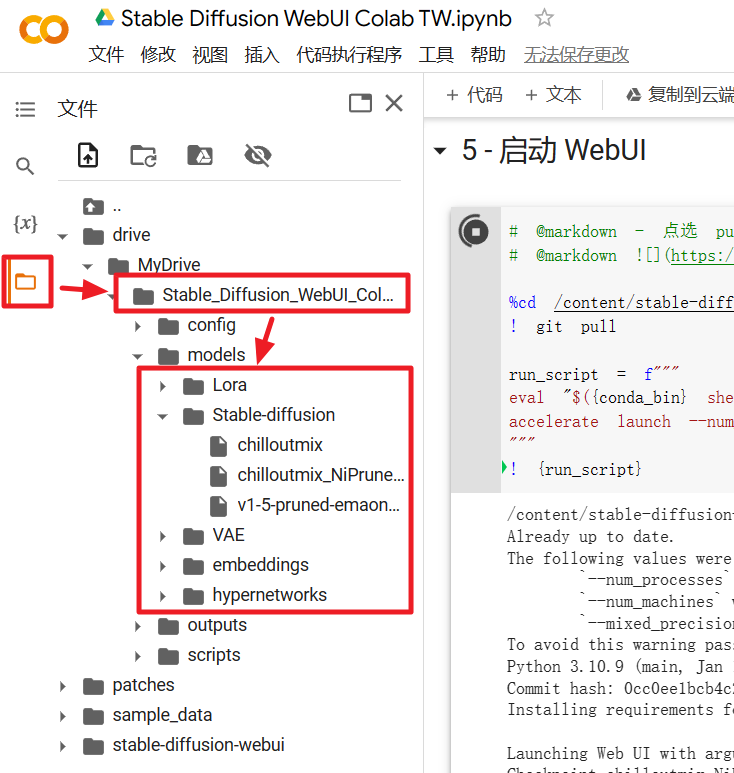The image size is (734, 773).
Task: Open the table of contents sidebar icon
Action: tap(25, 109)
